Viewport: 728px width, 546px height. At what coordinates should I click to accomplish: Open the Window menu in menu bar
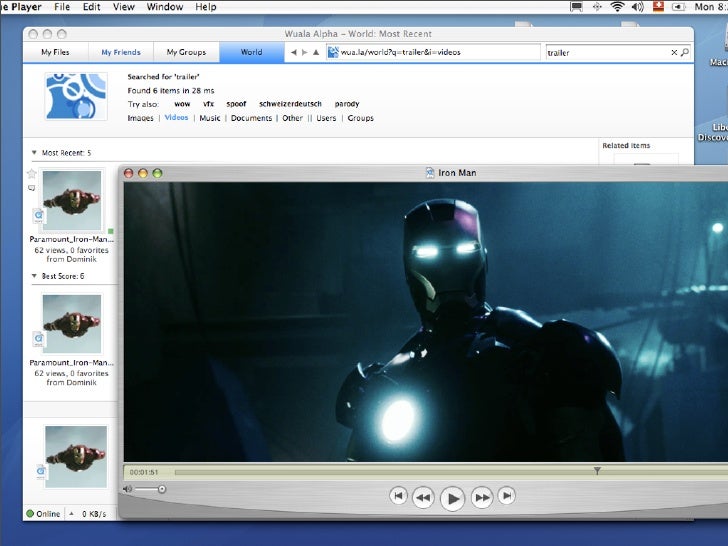164,7
